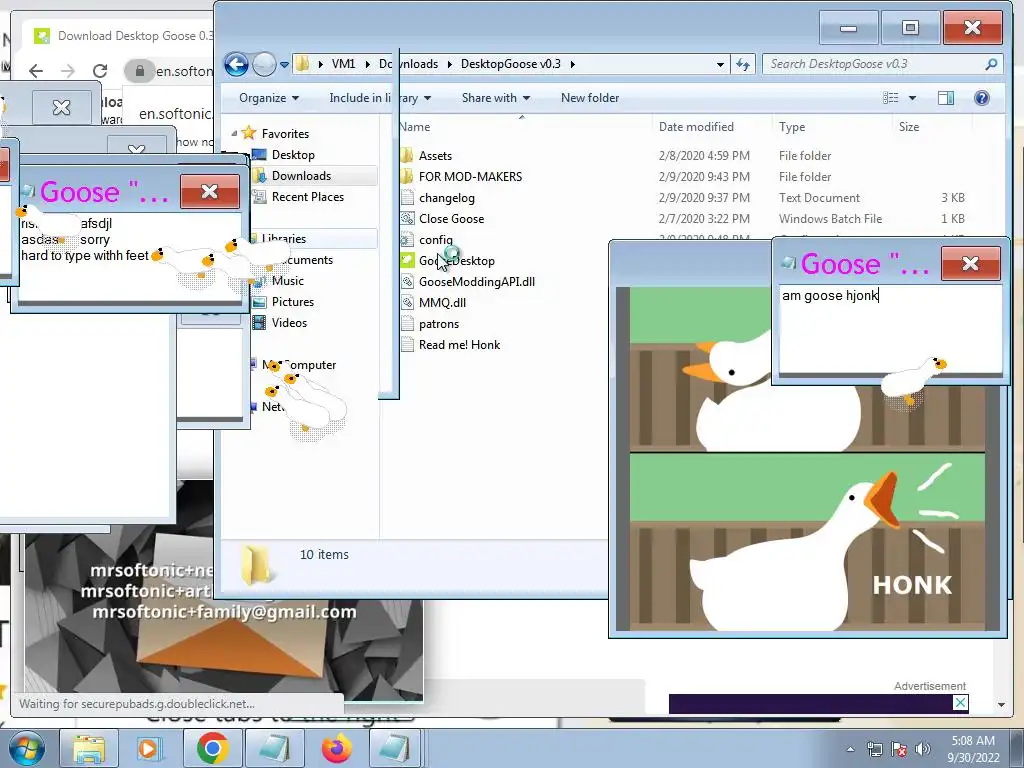1024x768 pixels.
Task: Select the Close Goose batch file
Action: [451, 218]
